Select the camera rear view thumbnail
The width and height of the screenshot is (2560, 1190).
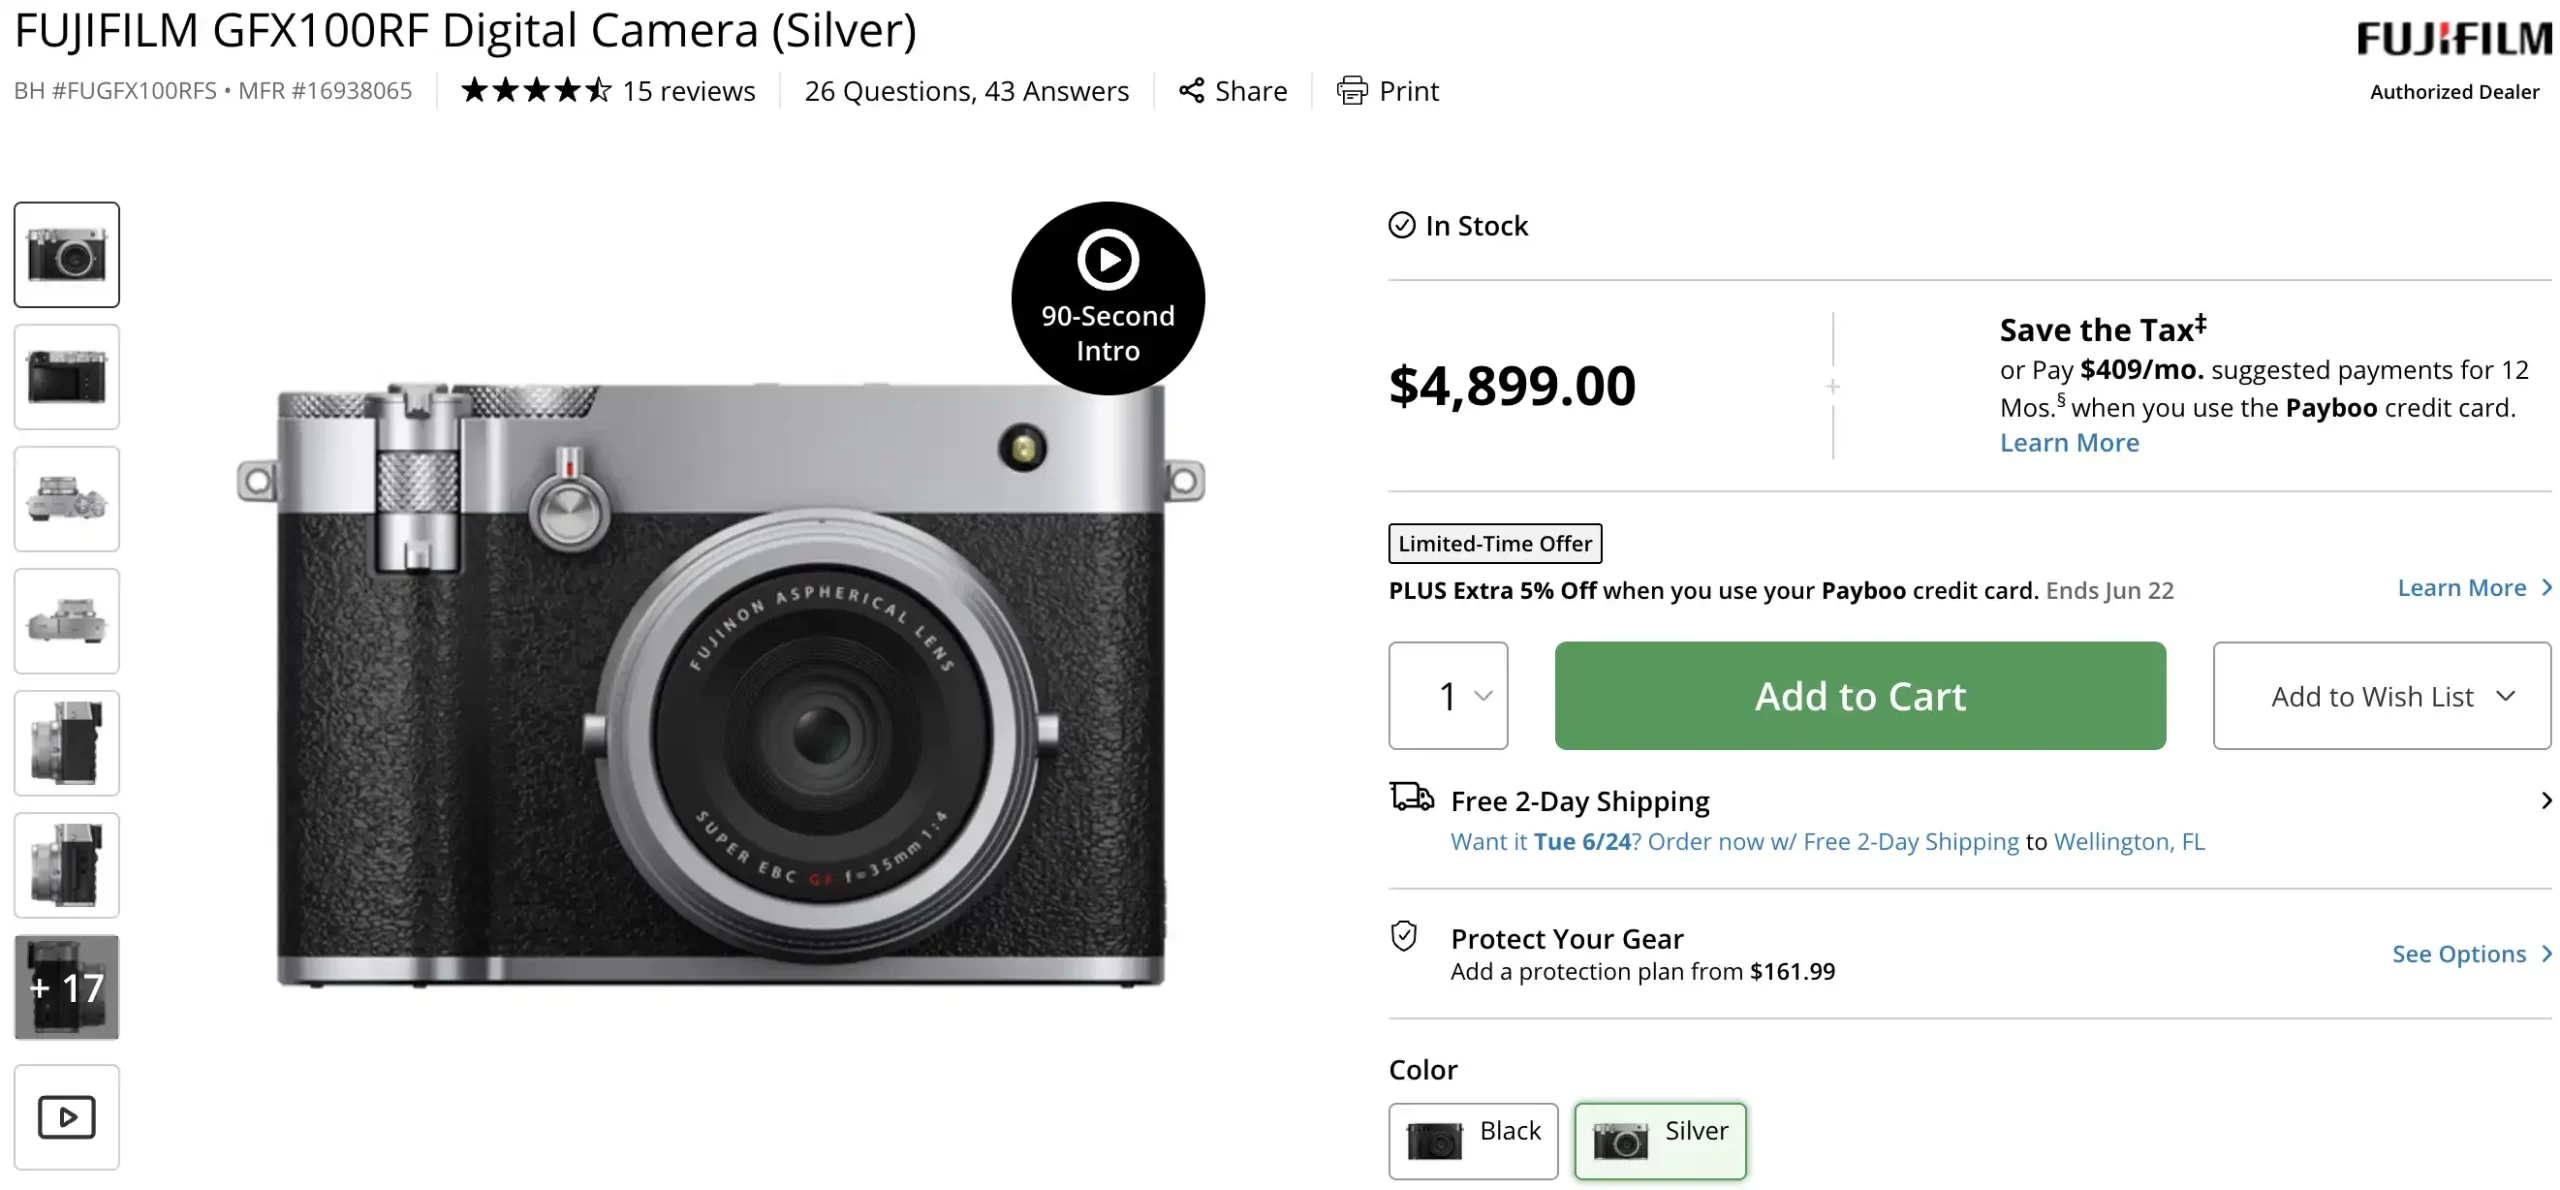coord(66,377)
